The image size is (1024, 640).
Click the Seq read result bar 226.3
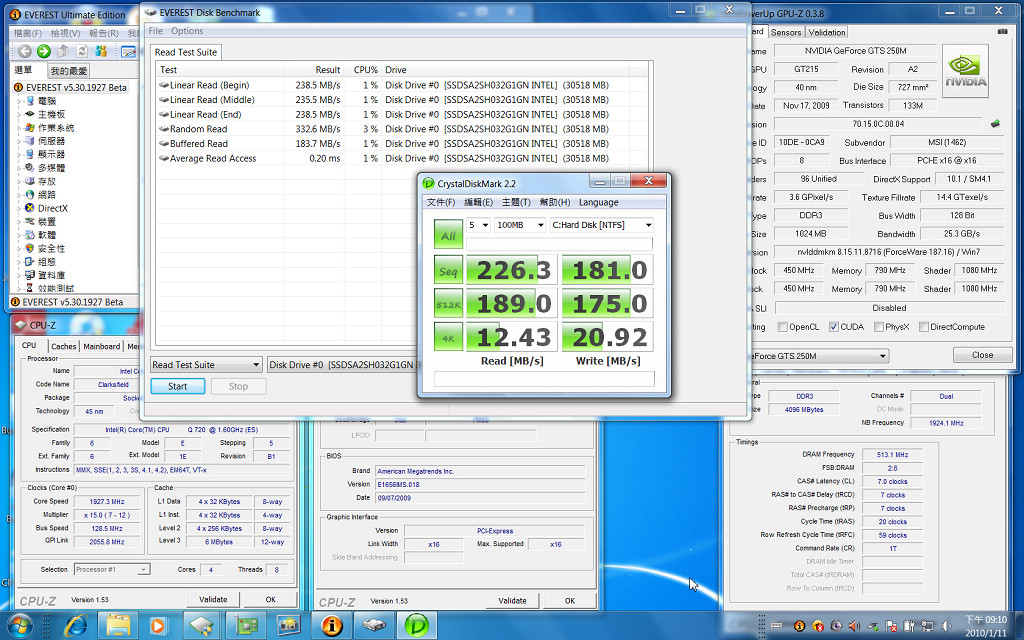coord(511,270)
